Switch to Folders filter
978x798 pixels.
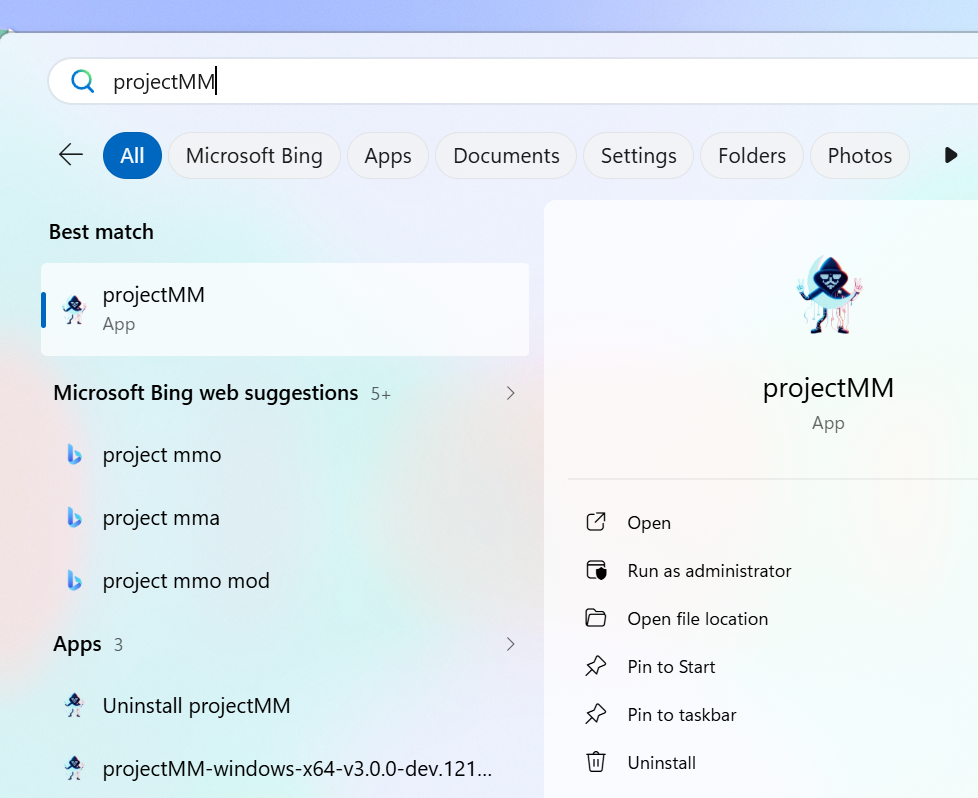point(752,155)
